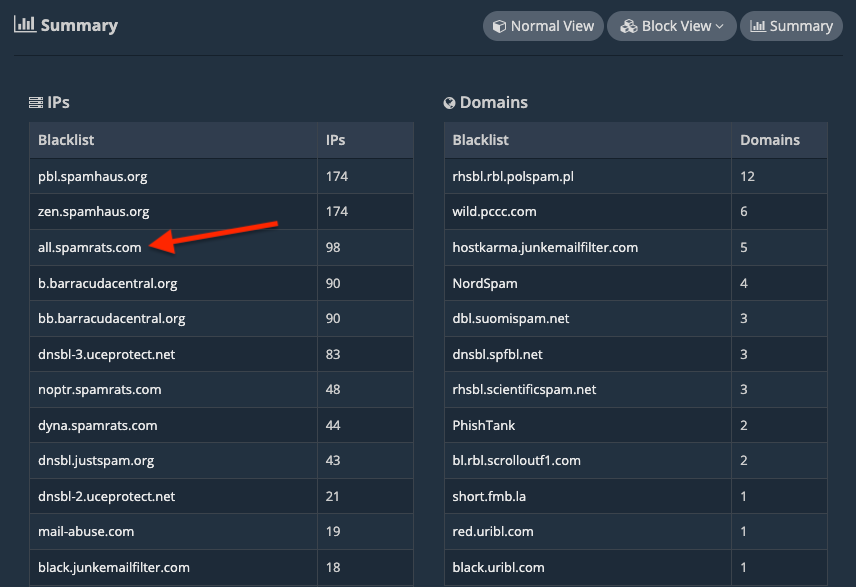Select the NordSpam domain blacklist row
This screenshot has width=856, height=587.
coord(485,283)
